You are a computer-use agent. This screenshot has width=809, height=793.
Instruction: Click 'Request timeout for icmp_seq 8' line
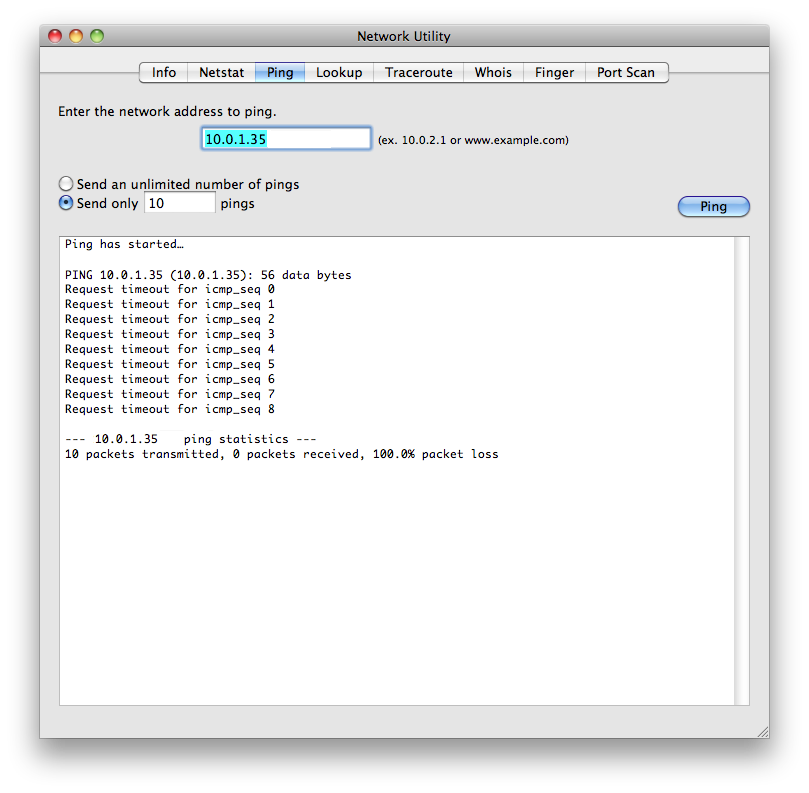click(x=170, y=409)
